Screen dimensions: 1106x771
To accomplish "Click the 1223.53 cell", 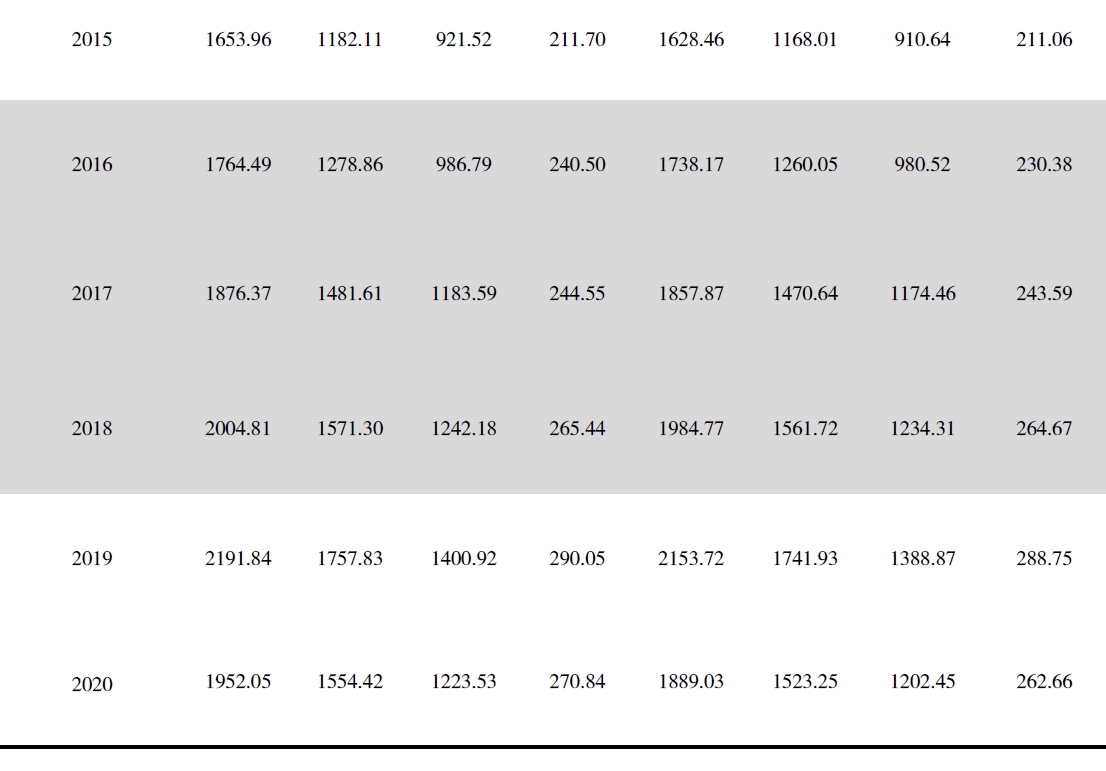I will [464, 683].
